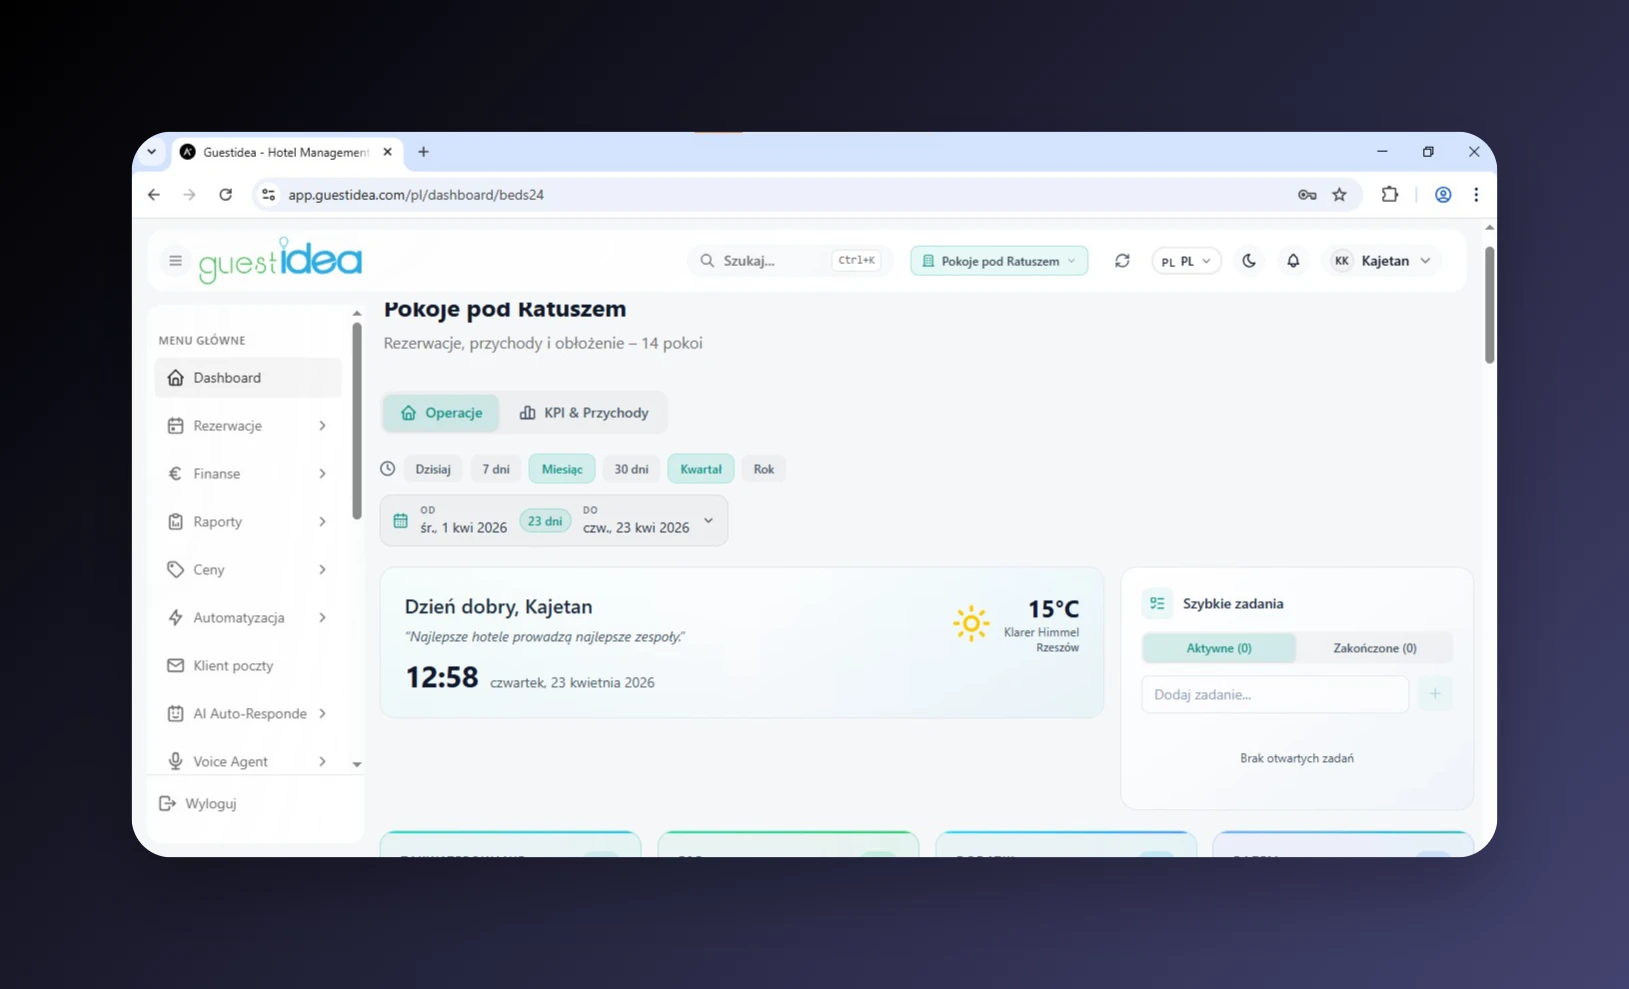Expand Rezerwacje submenu chevron

(322, 426)
